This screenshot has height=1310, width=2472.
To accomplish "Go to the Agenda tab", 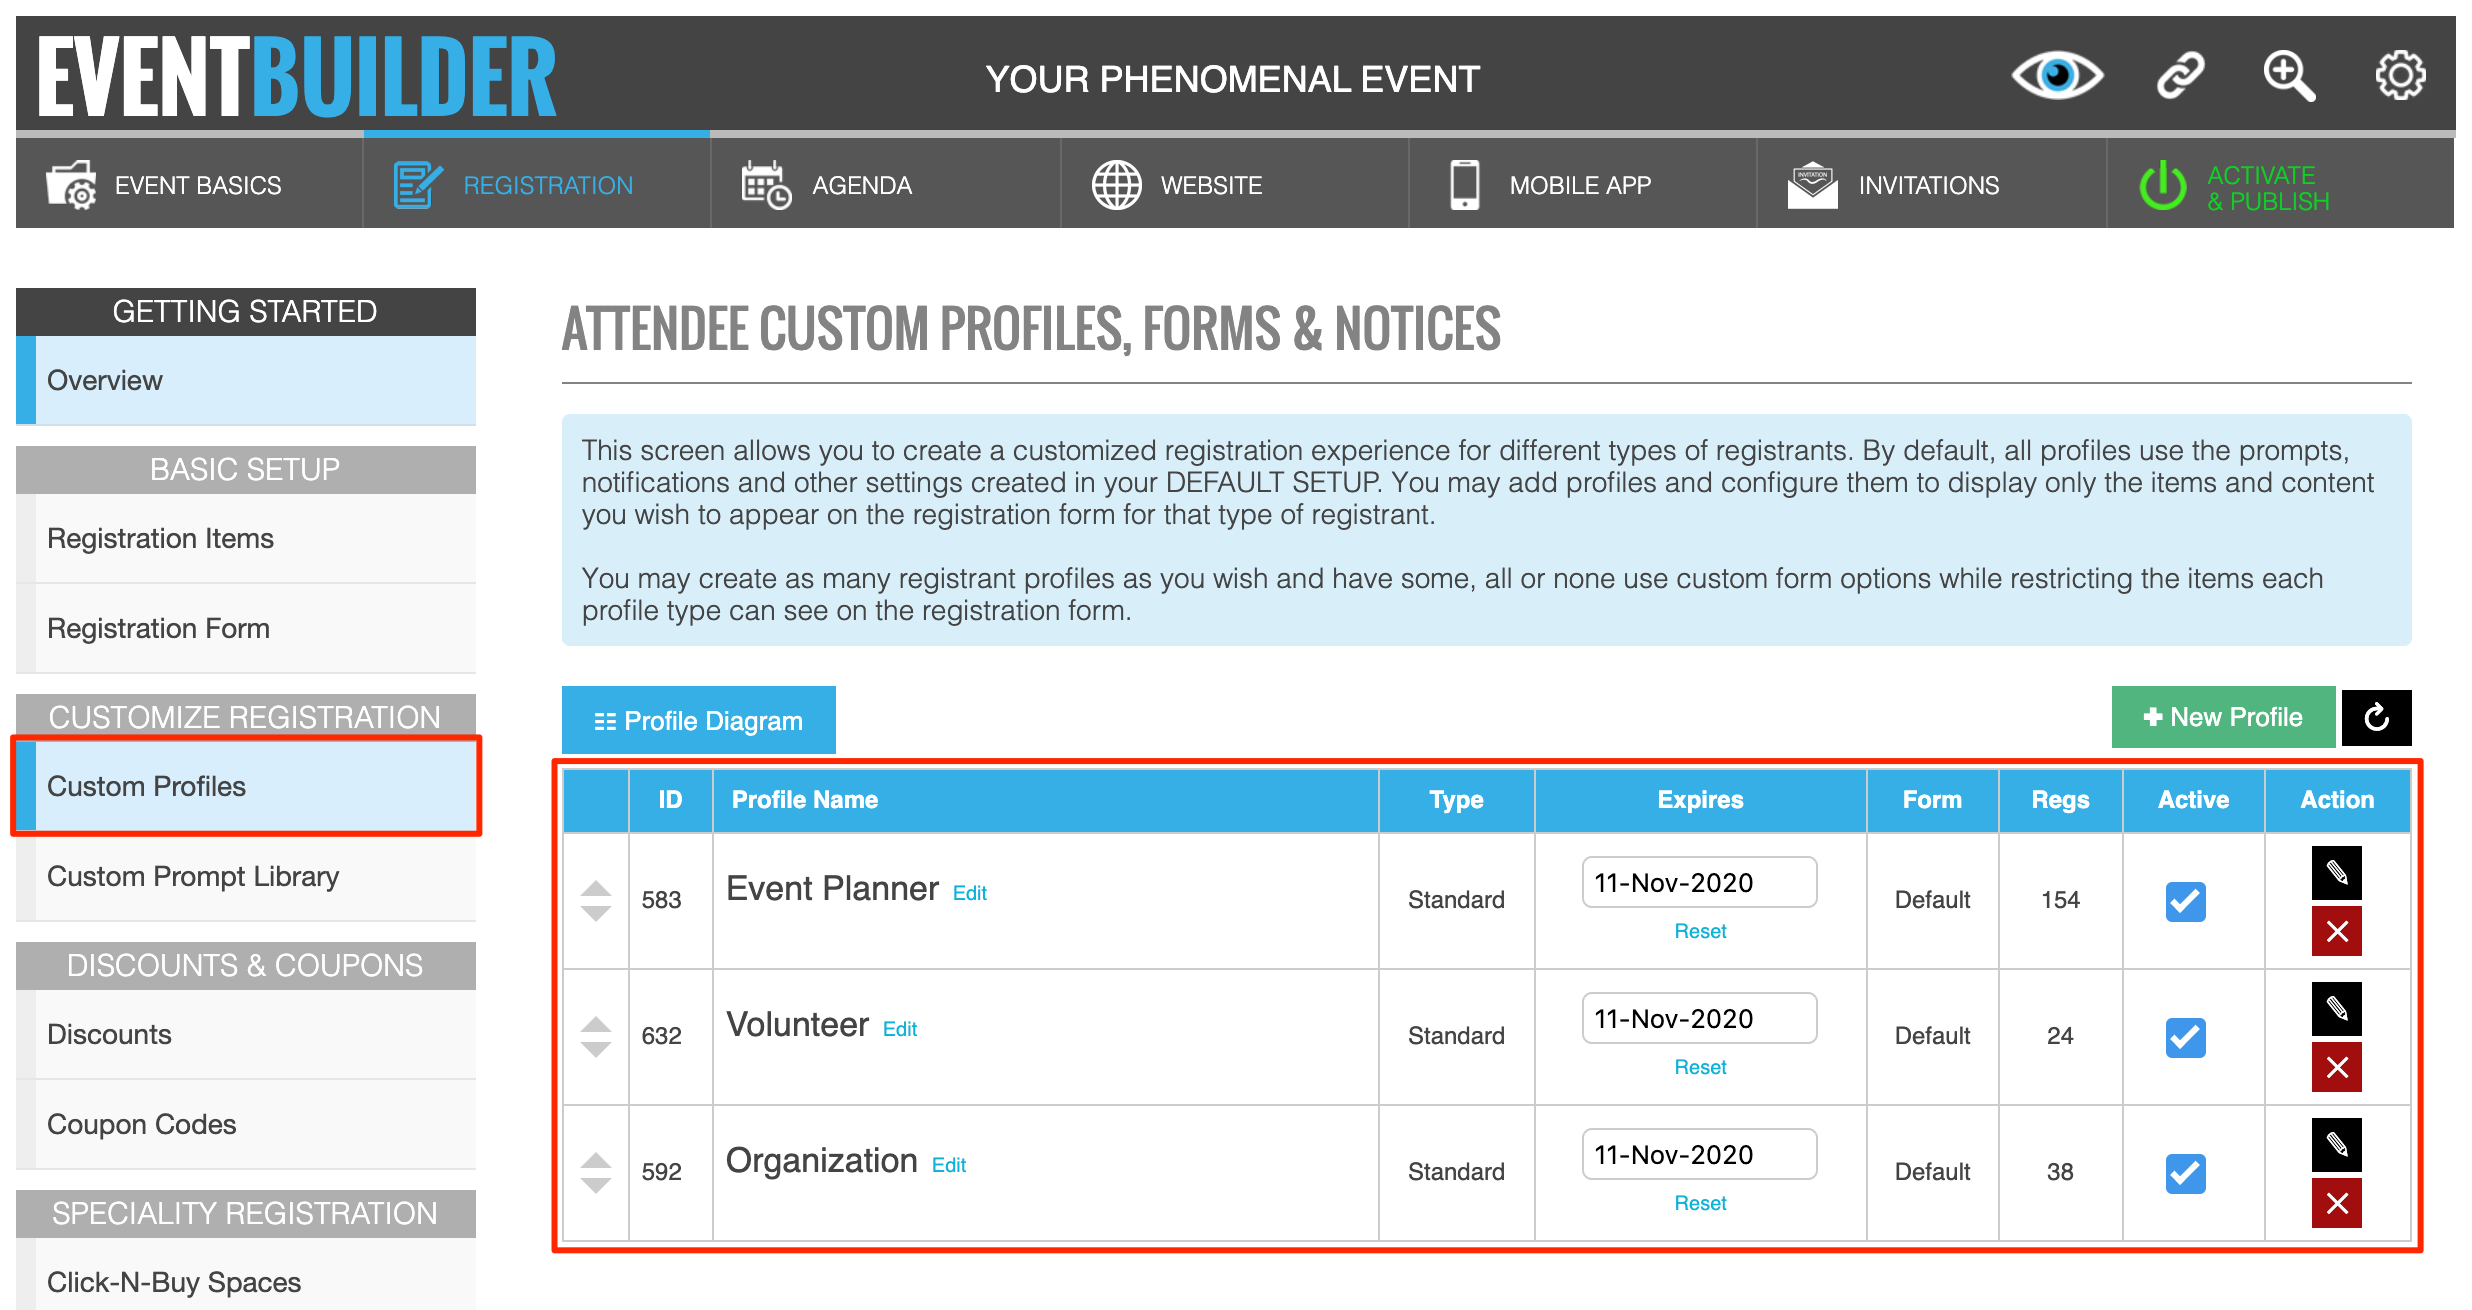I will [886, 185].
